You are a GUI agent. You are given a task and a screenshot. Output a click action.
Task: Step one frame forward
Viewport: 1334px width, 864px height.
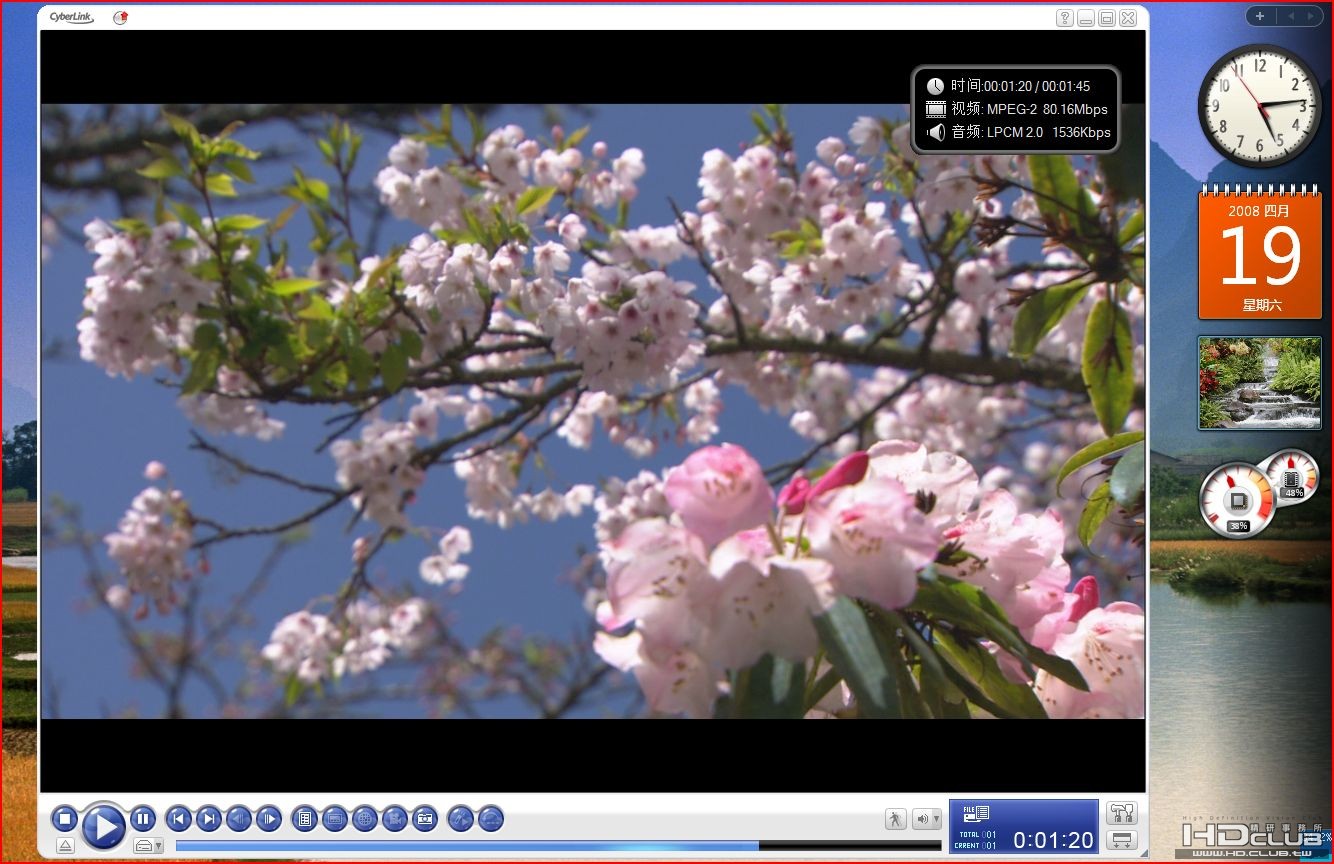coord(269,819)
